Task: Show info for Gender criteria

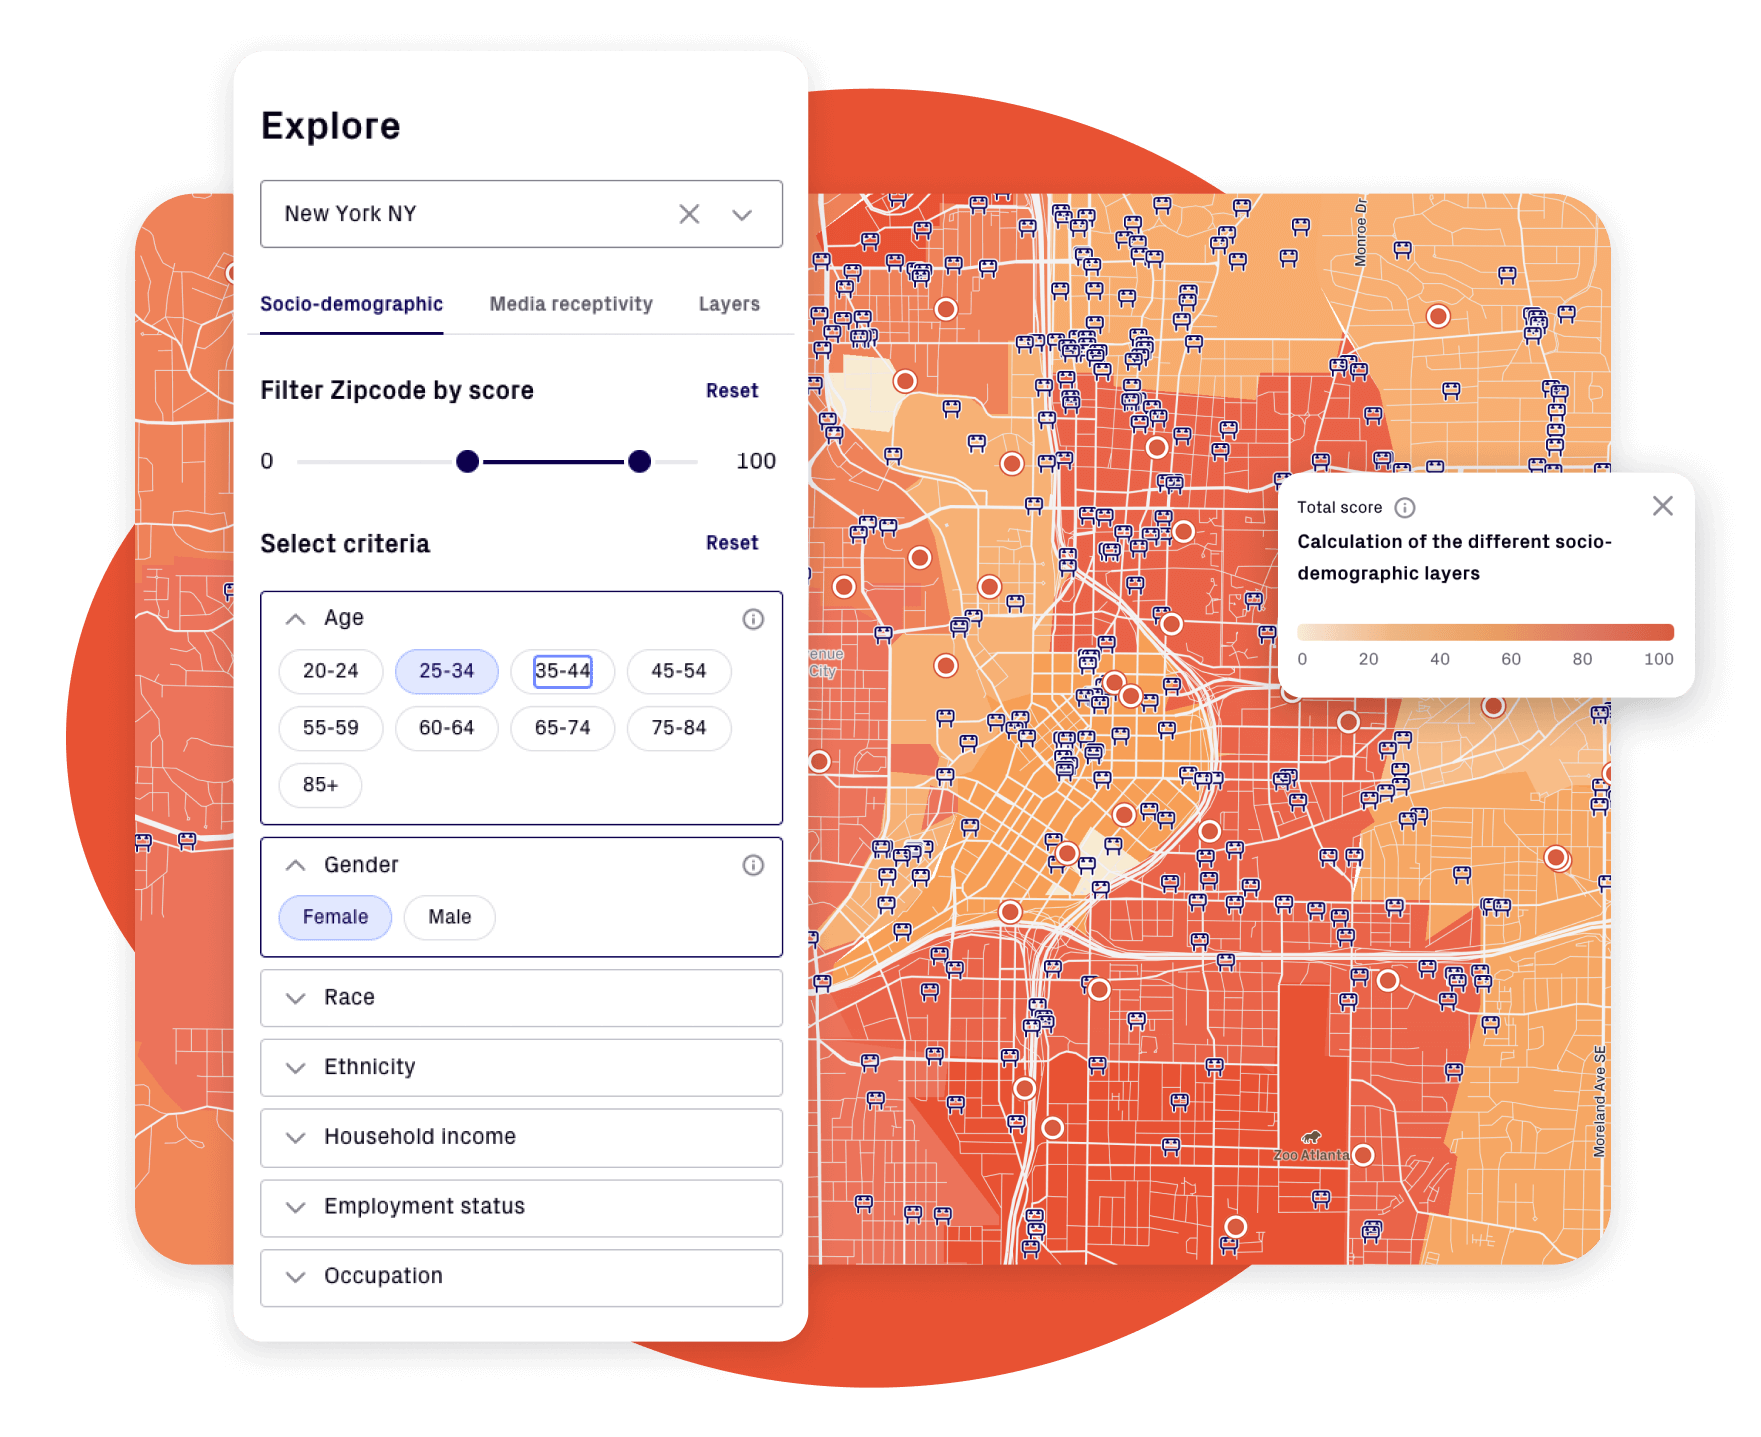Action: click(753, 865)
